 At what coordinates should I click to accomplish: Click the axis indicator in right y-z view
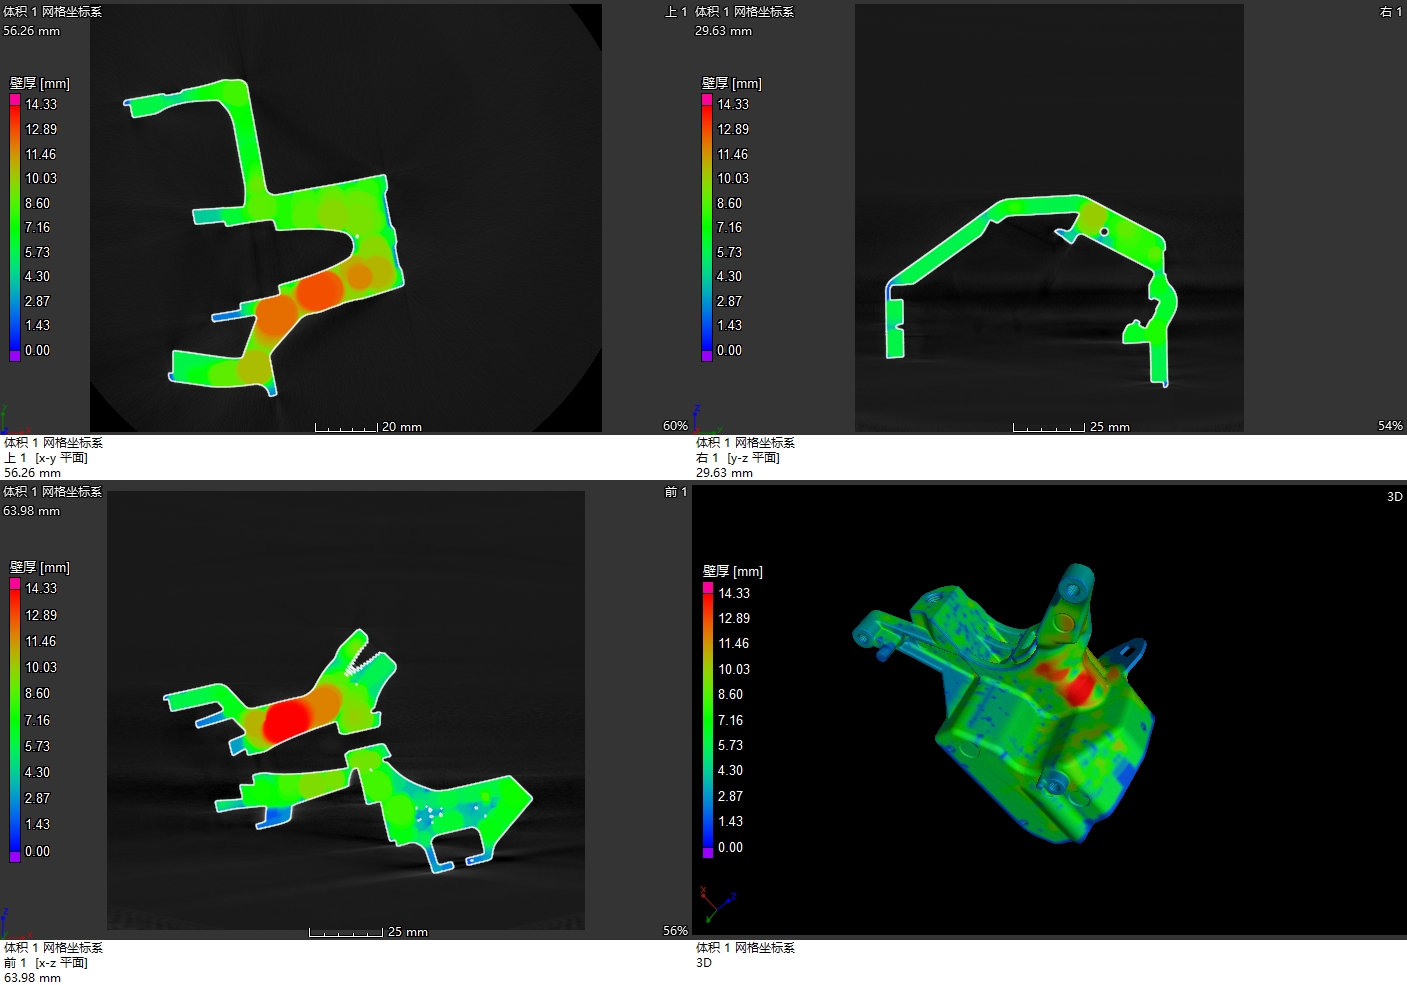[700, 419]
